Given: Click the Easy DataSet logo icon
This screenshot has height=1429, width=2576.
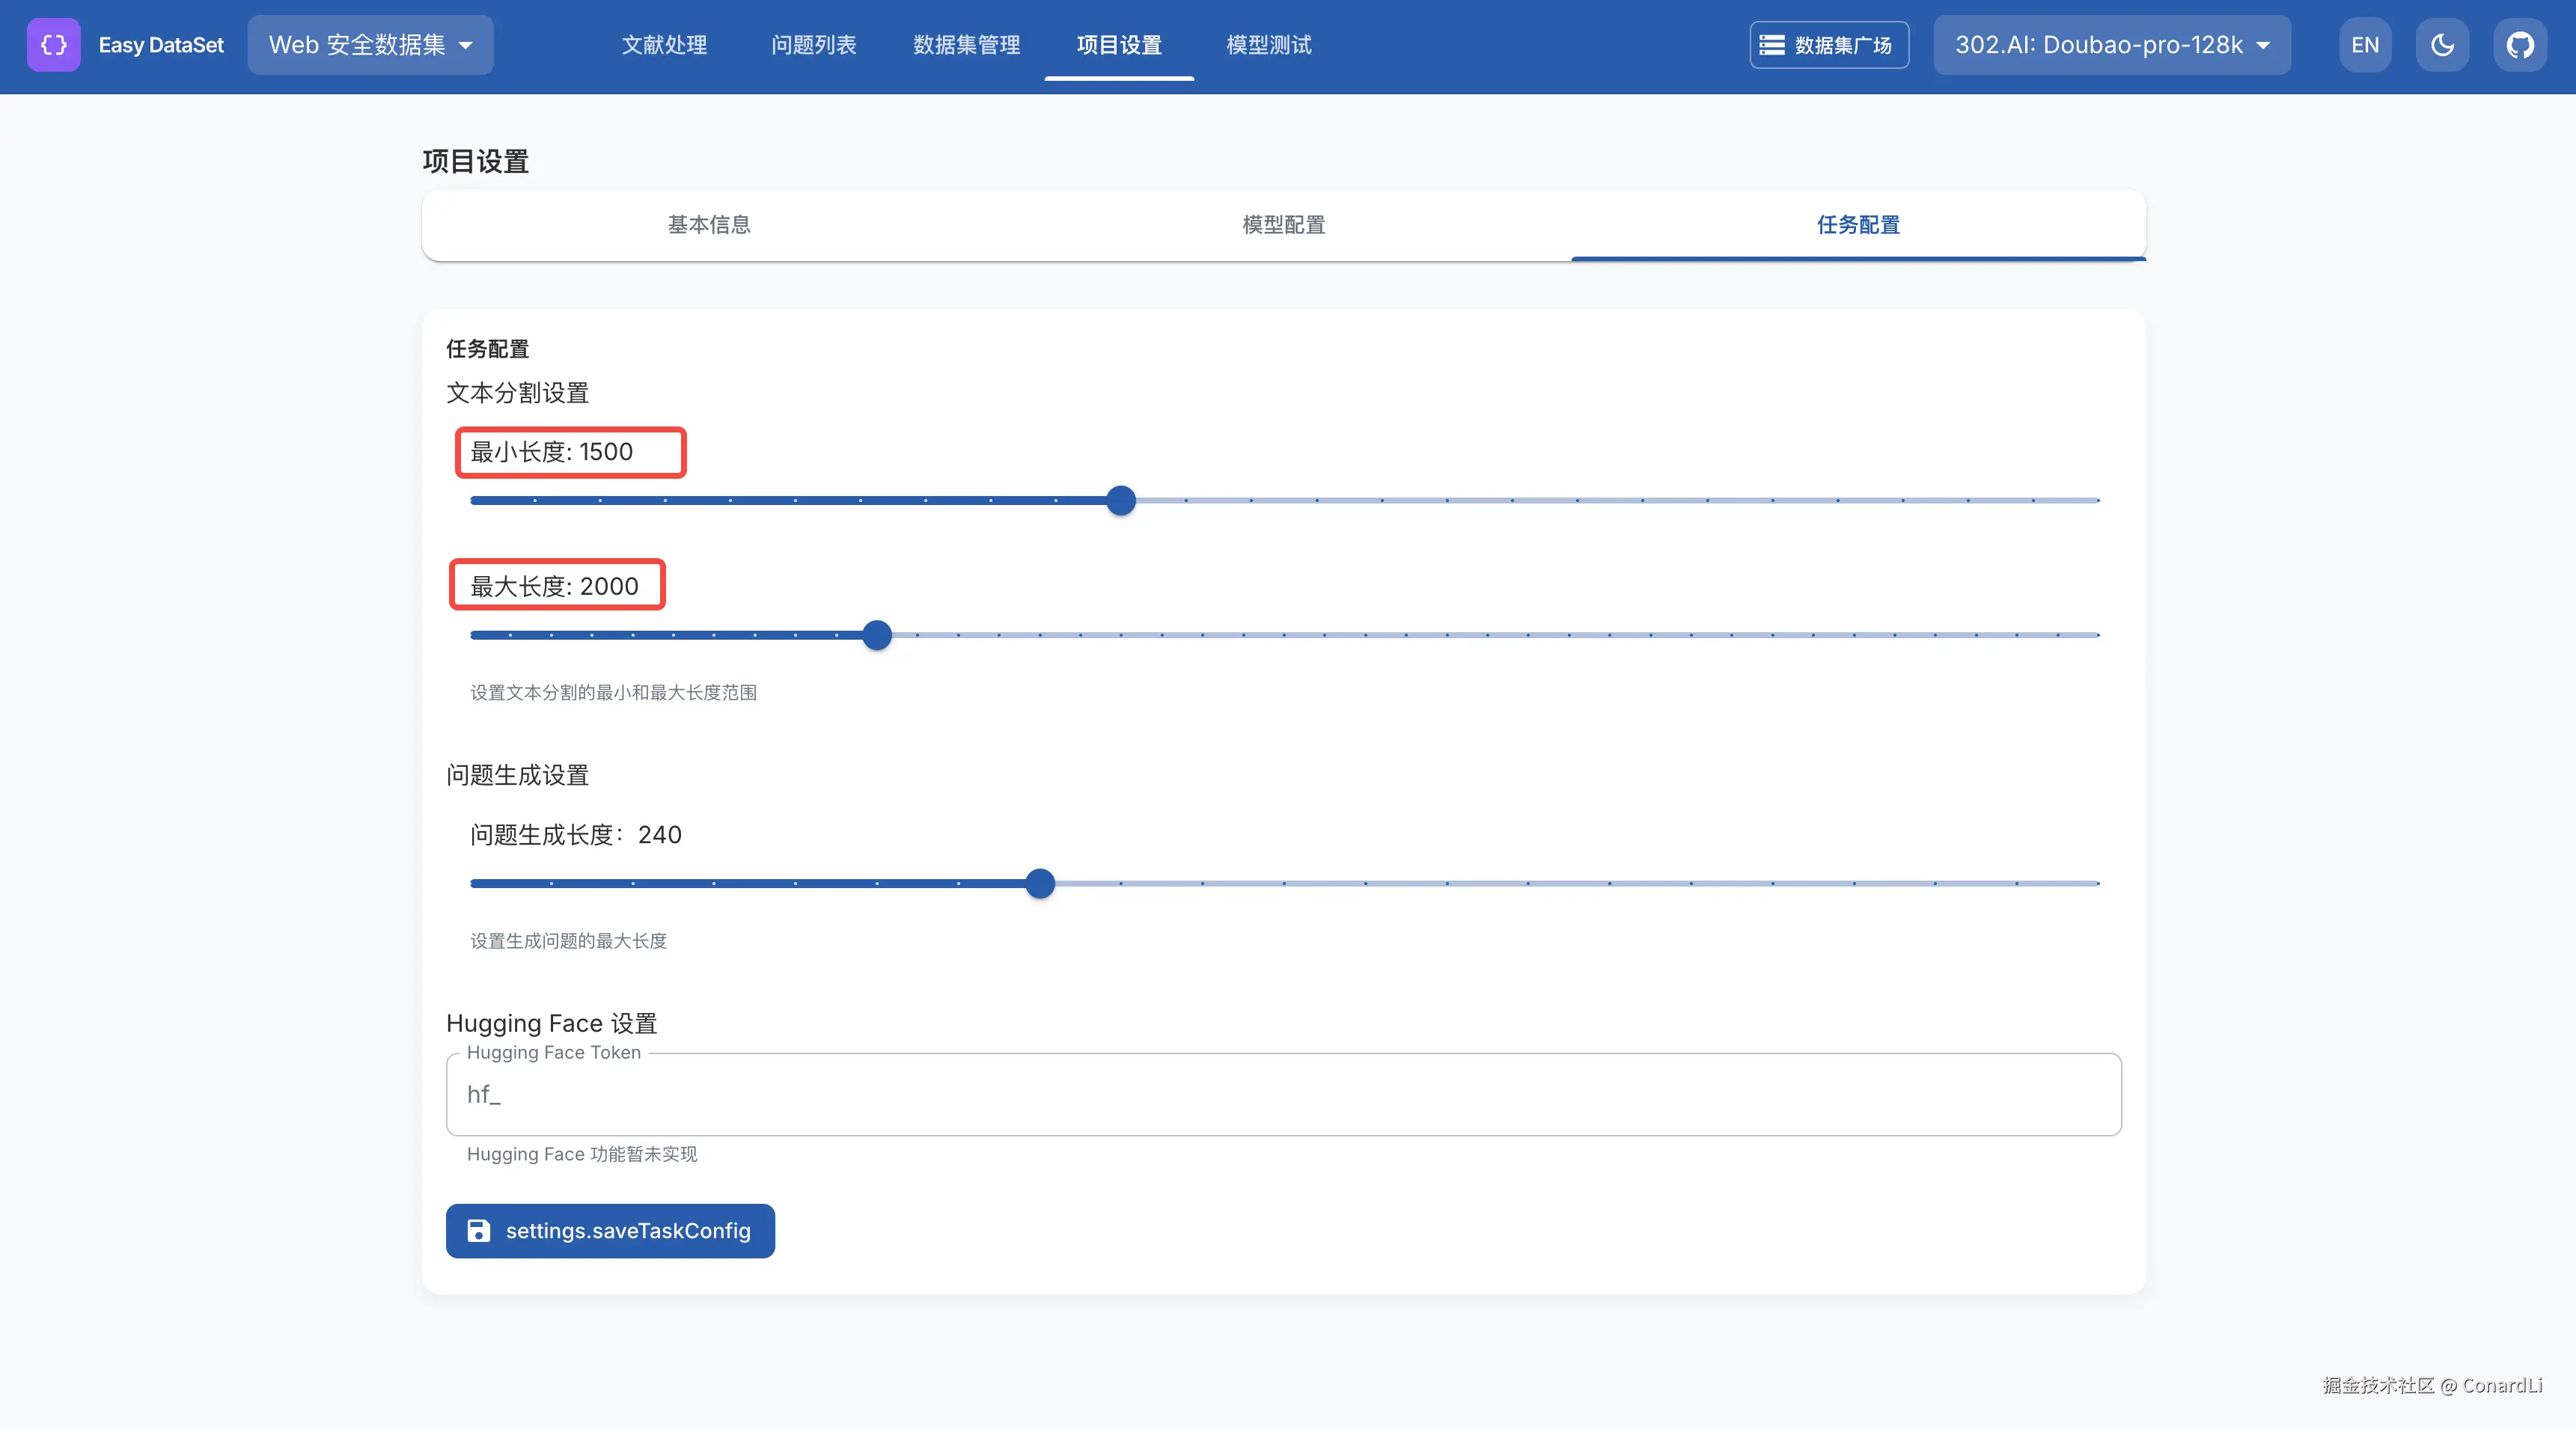Looking at the screenshot, I should [53, 45].
